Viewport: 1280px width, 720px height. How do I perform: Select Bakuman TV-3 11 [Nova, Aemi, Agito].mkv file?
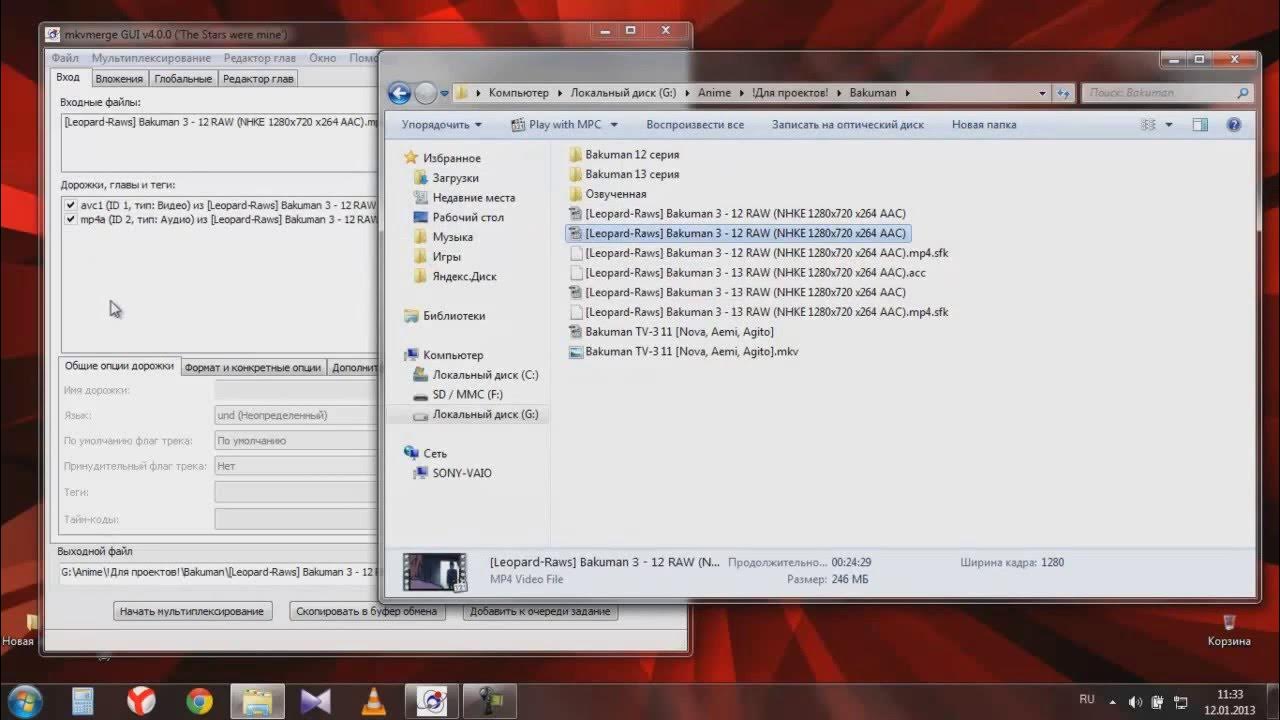(x=683, y=352)
